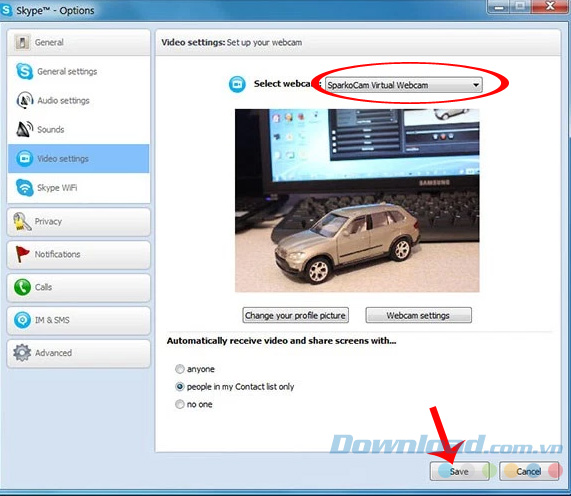Click webcam icon beside Select webcam

tap(237, 84)
